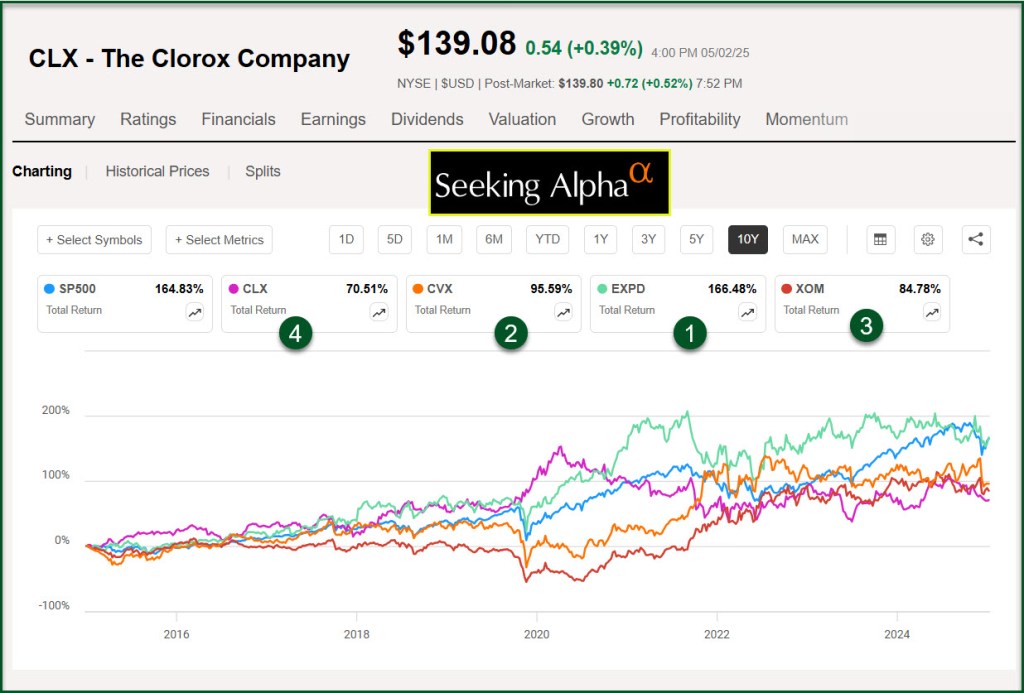The image size is (1024, 693).
Task: Click the share chart icon
Action: (976, 239)
